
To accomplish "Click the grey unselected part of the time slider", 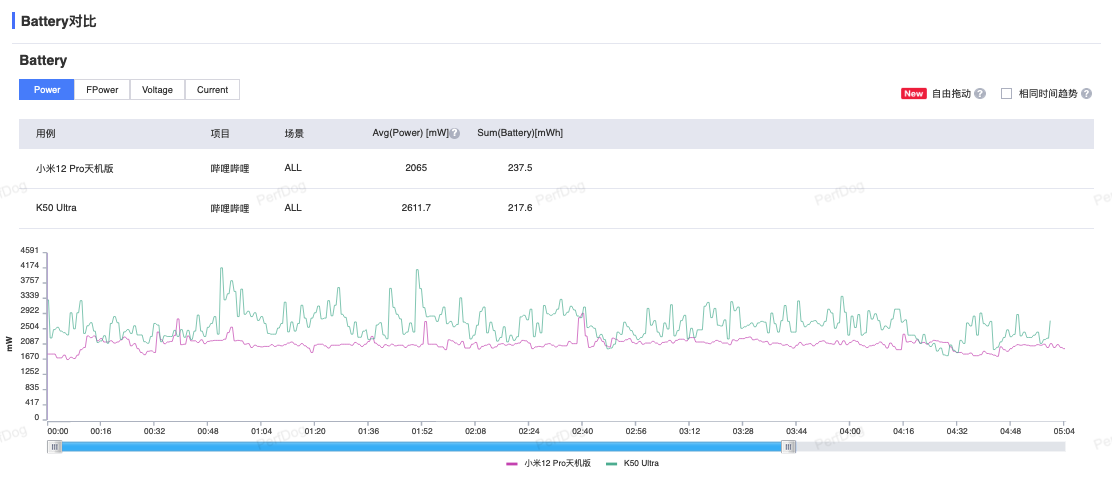I will [x=930, y=447].
